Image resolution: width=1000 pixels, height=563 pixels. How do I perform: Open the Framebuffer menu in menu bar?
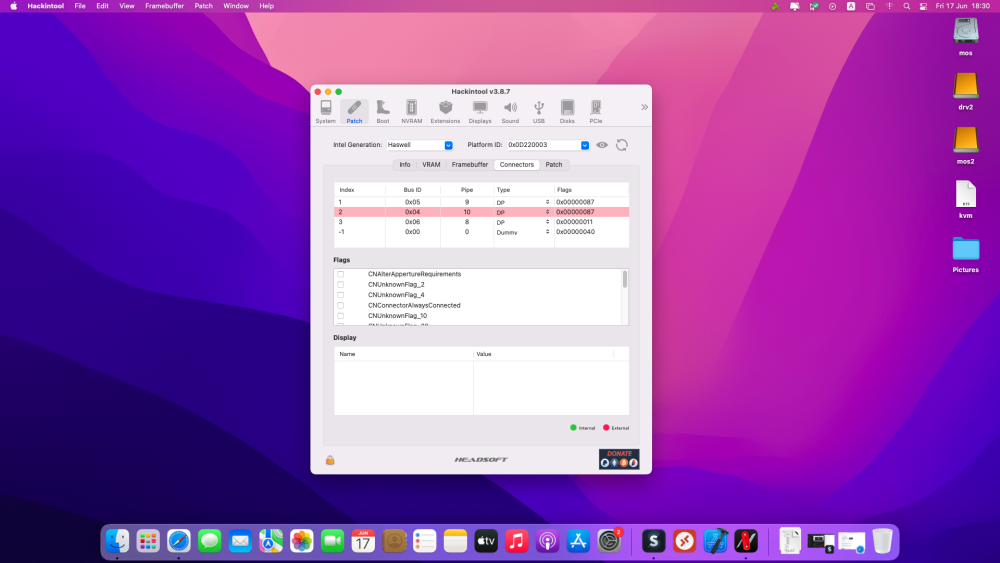coord(165,6)
